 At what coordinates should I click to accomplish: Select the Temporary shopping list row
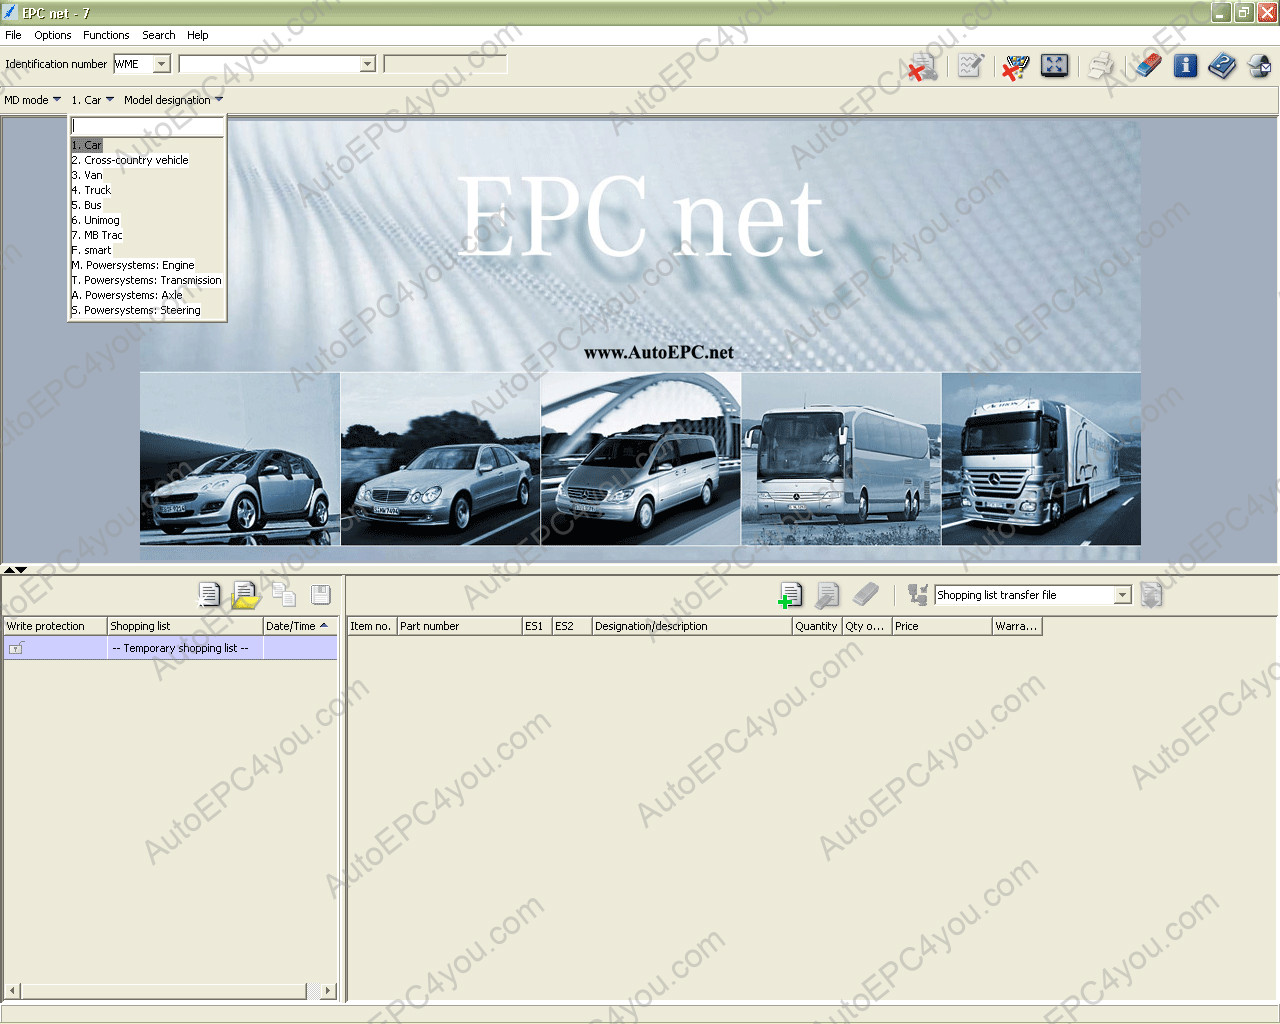(x=171, y=648)
